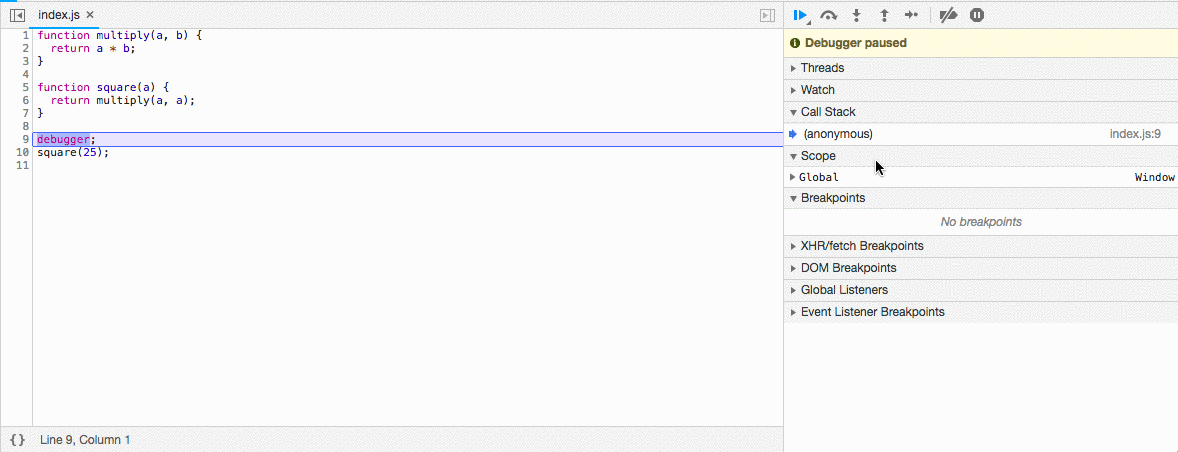Collapse the Call Stack section
Screen dimensions: 1178x452
pos(827,112)
